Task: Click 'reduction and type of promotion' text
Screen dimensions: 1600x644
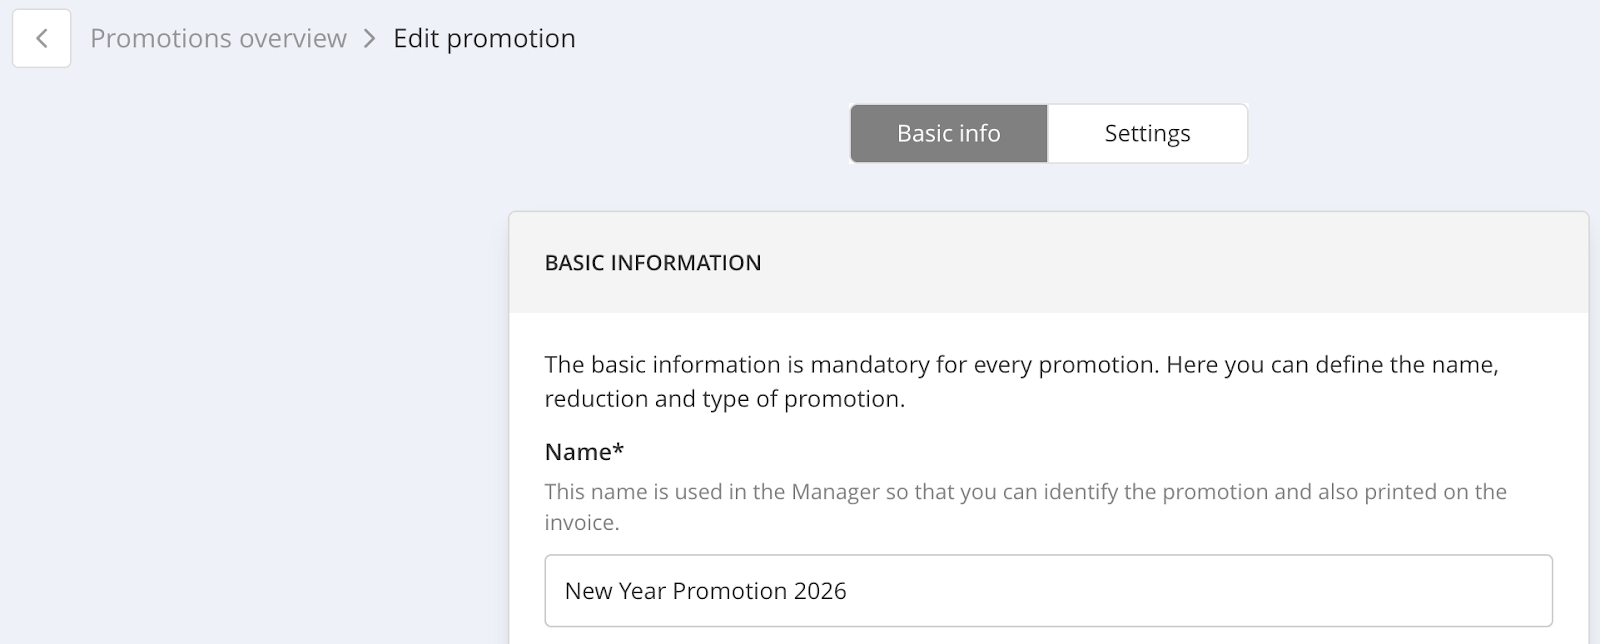Action: (x=724, y=399)
